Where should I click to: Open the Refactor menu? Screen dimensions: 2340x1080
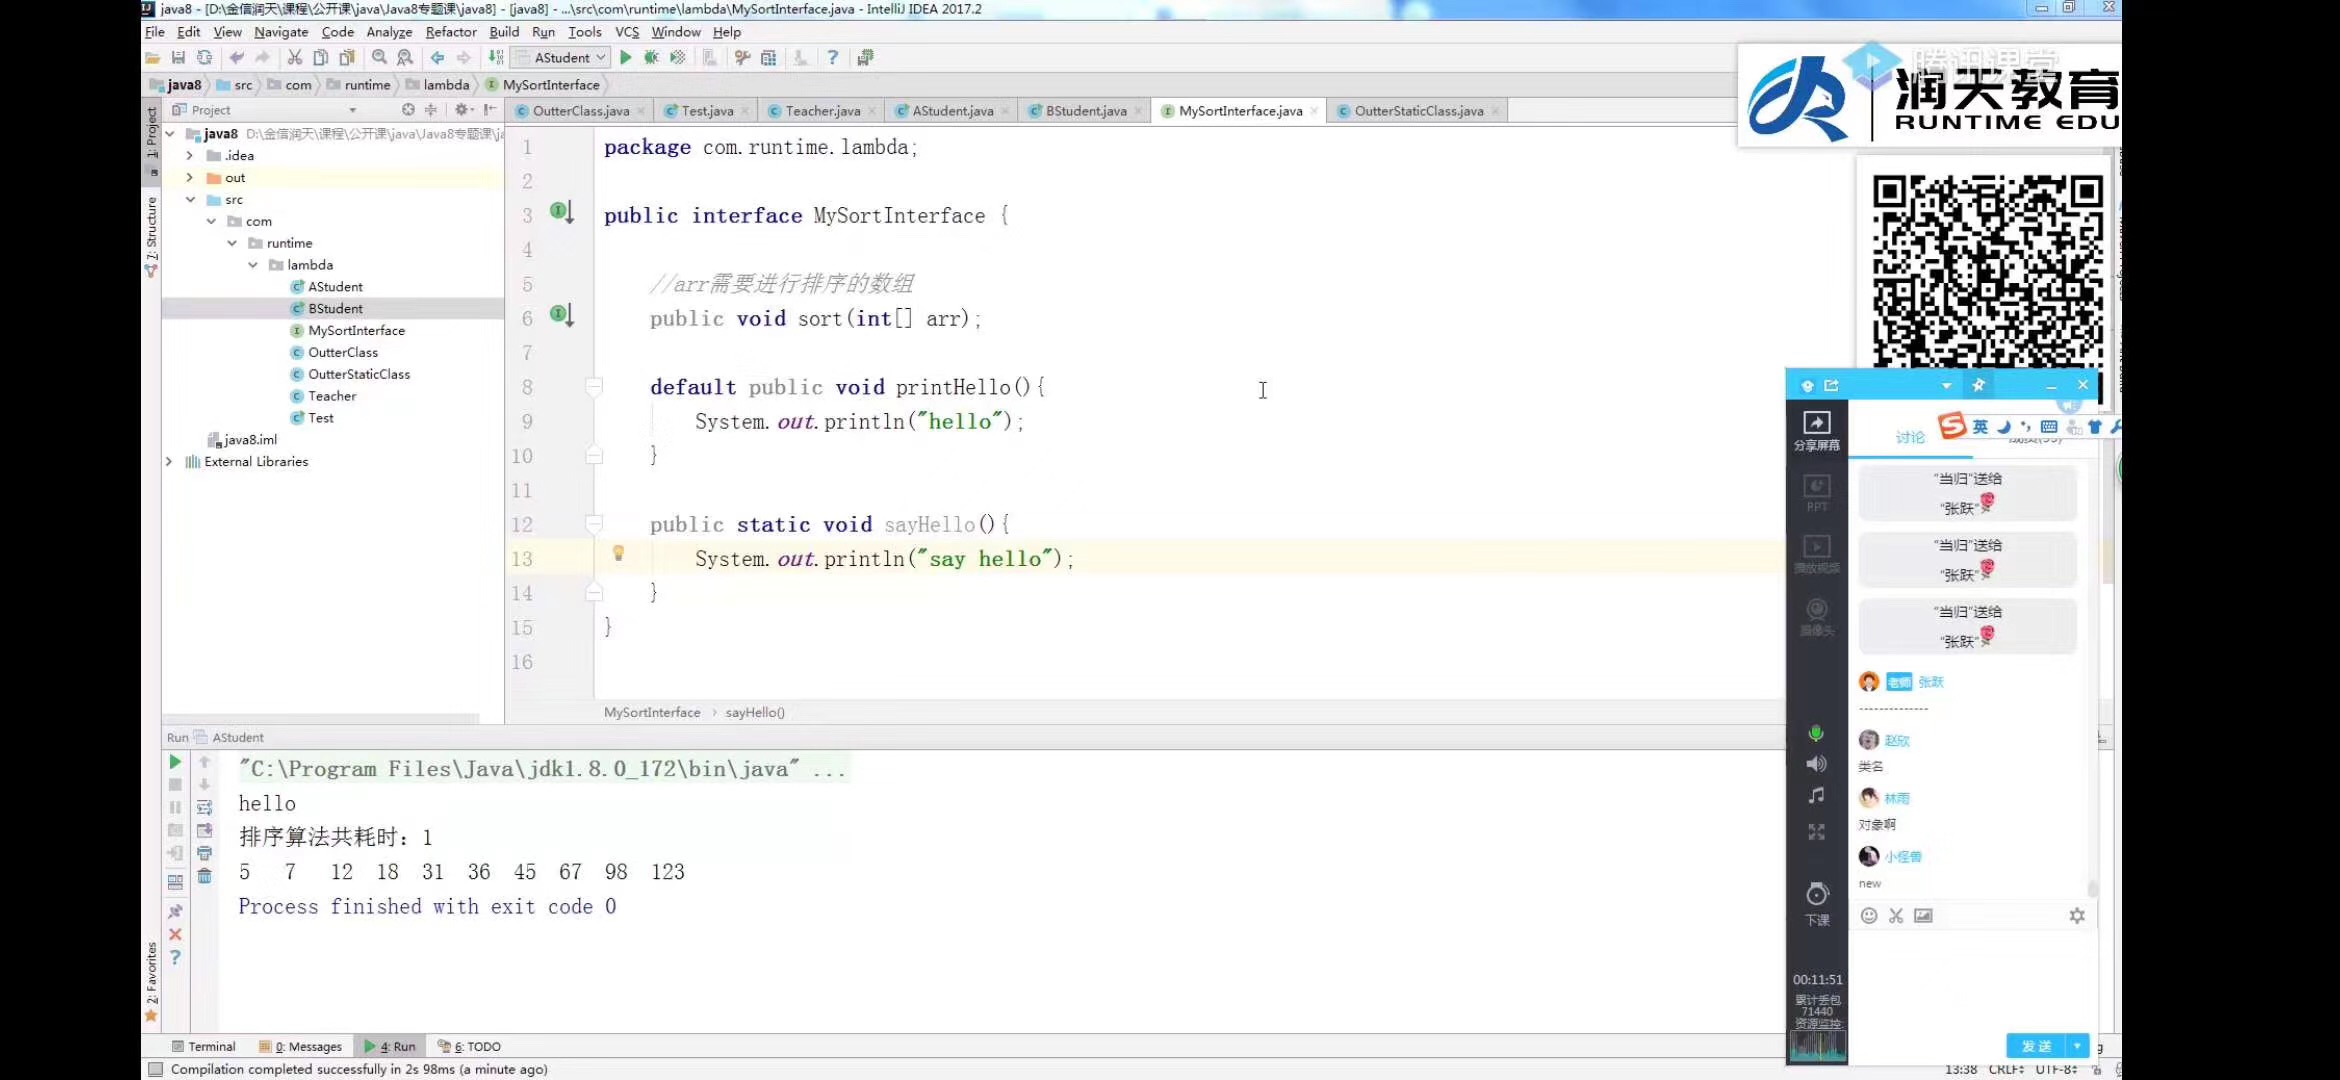pyautogui.click(x=450, y=32)
